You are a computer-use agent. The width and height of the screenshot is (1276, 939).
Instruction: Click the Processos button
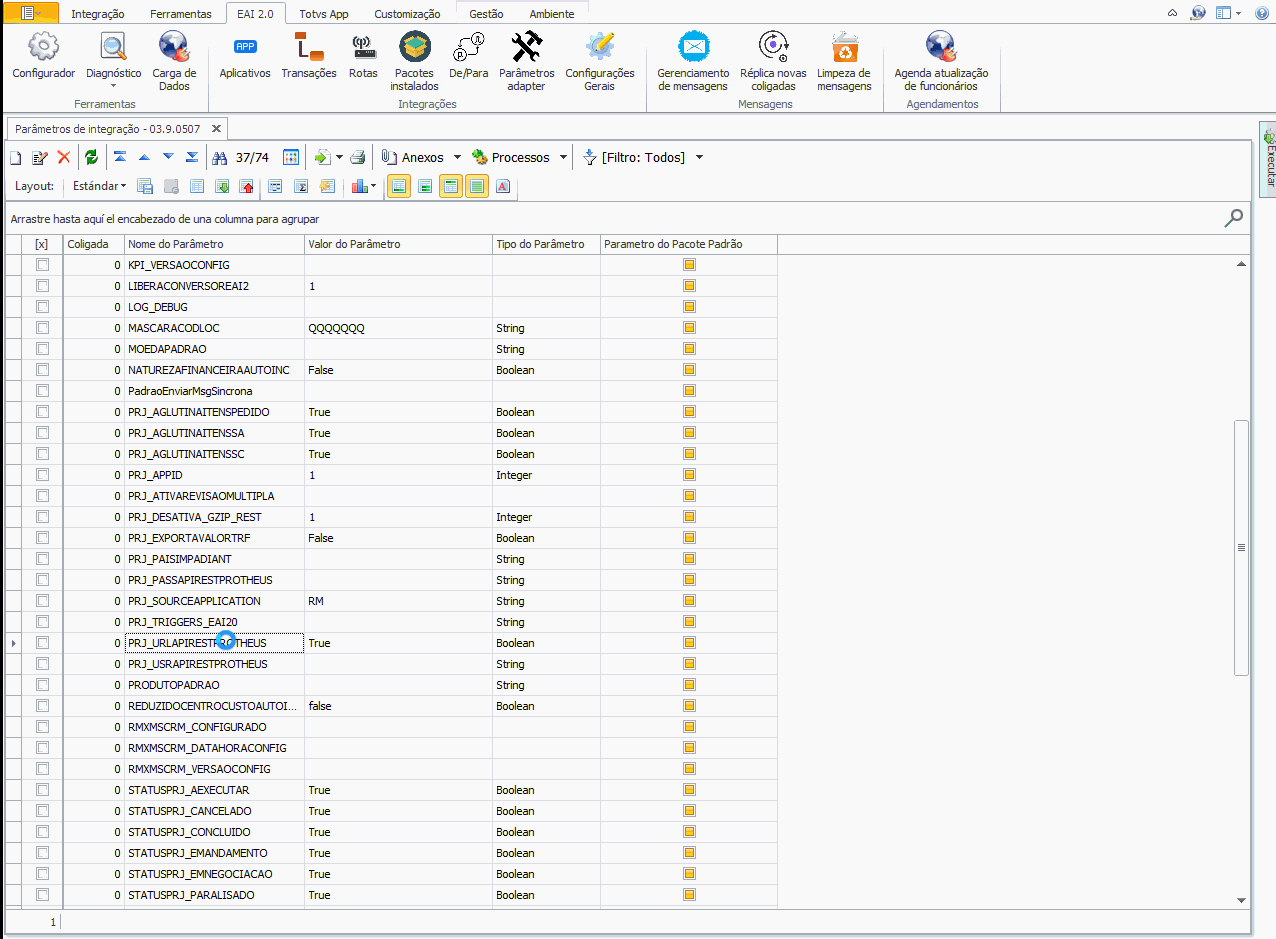click(512, 157)
